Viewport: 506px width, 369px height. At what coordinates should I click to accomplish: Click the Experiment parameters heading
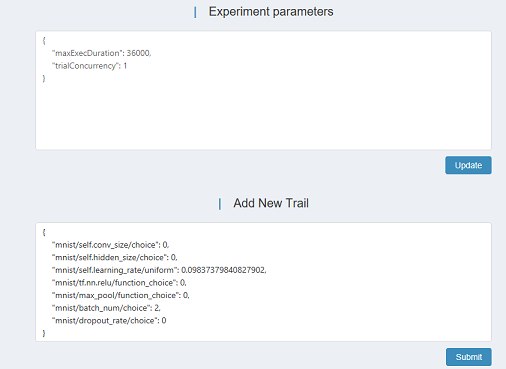(271, 12)
